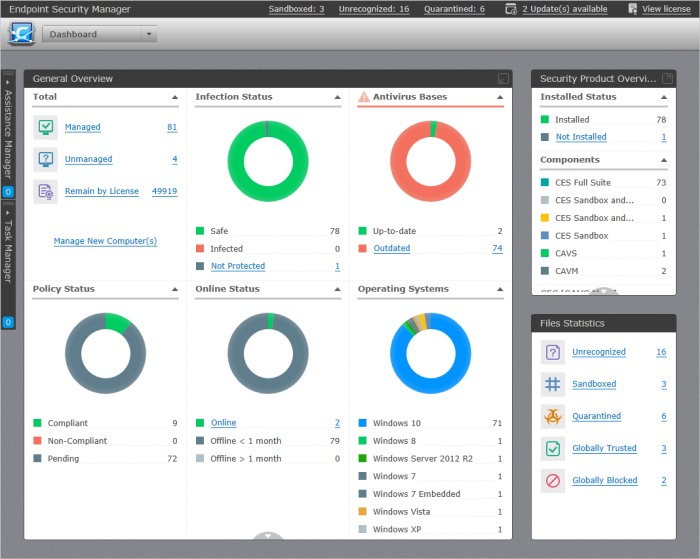The width and height of the screenshot is (700, 559).
Task: Collapse the Operating Systems section
Action: [500, 289]
